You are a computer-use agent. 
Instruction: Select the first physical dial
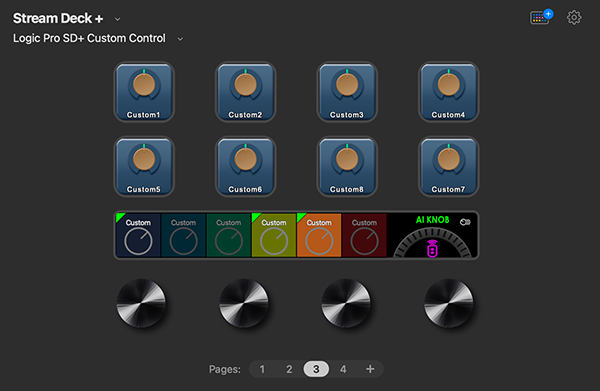[141, 303]
